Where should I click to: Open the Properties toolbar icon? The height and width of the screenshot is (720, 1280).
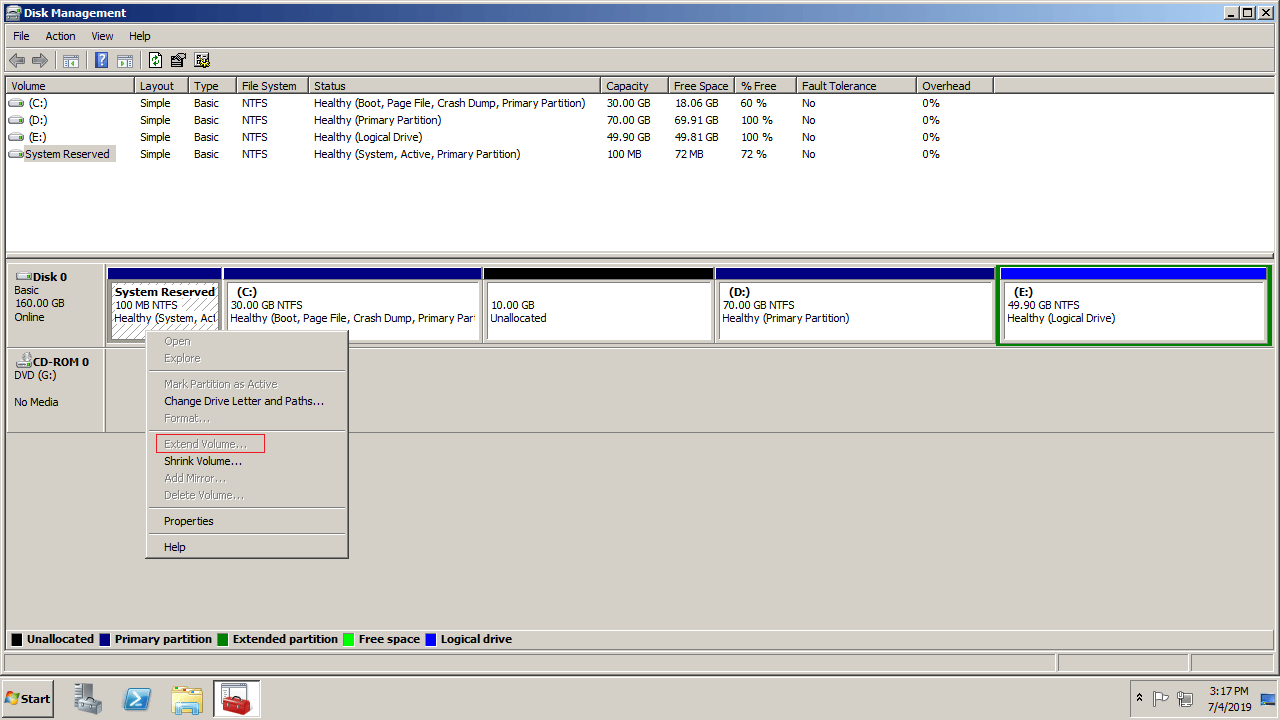(x=179, y=60)
